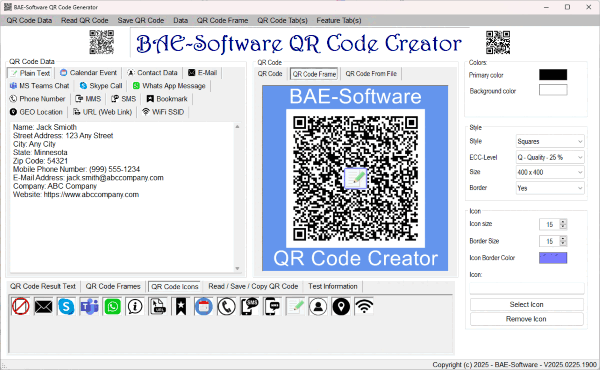Open the Bookmark tab
Viewport: 600px width, 370px height.
tap(167, 99)
